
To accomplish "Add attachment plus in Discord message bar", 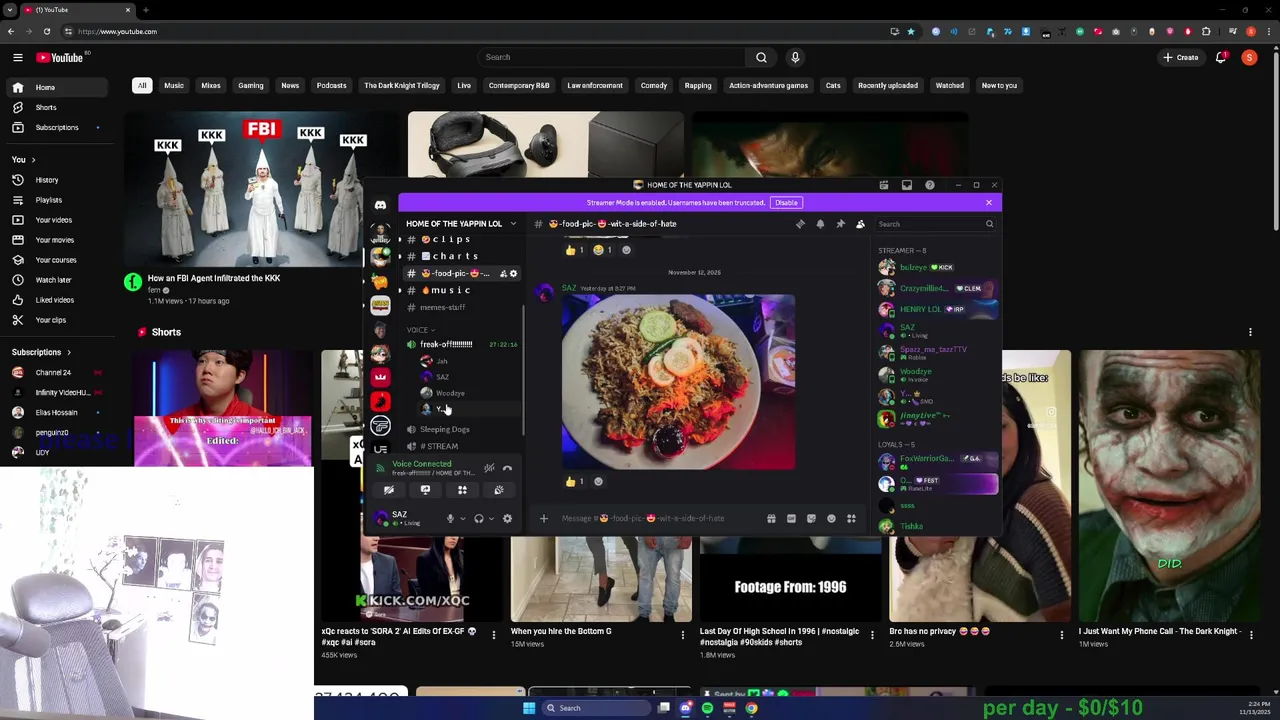I will [x=544, y=518].
